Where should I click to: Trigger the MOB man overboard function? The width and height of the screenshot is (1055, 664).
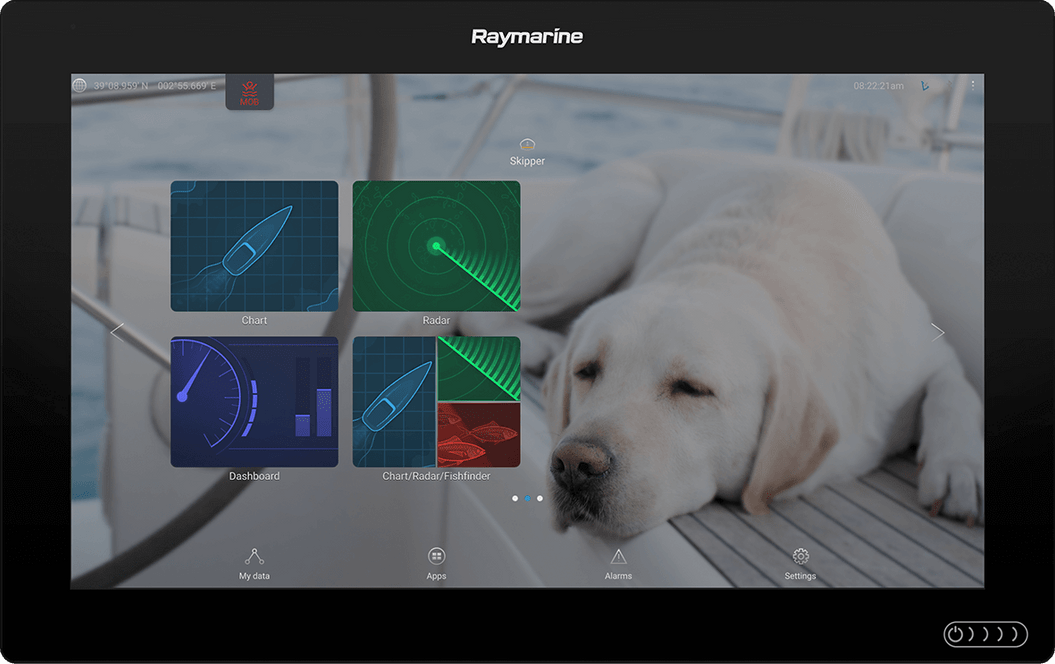pyautogui.click(x=248, y=90)
